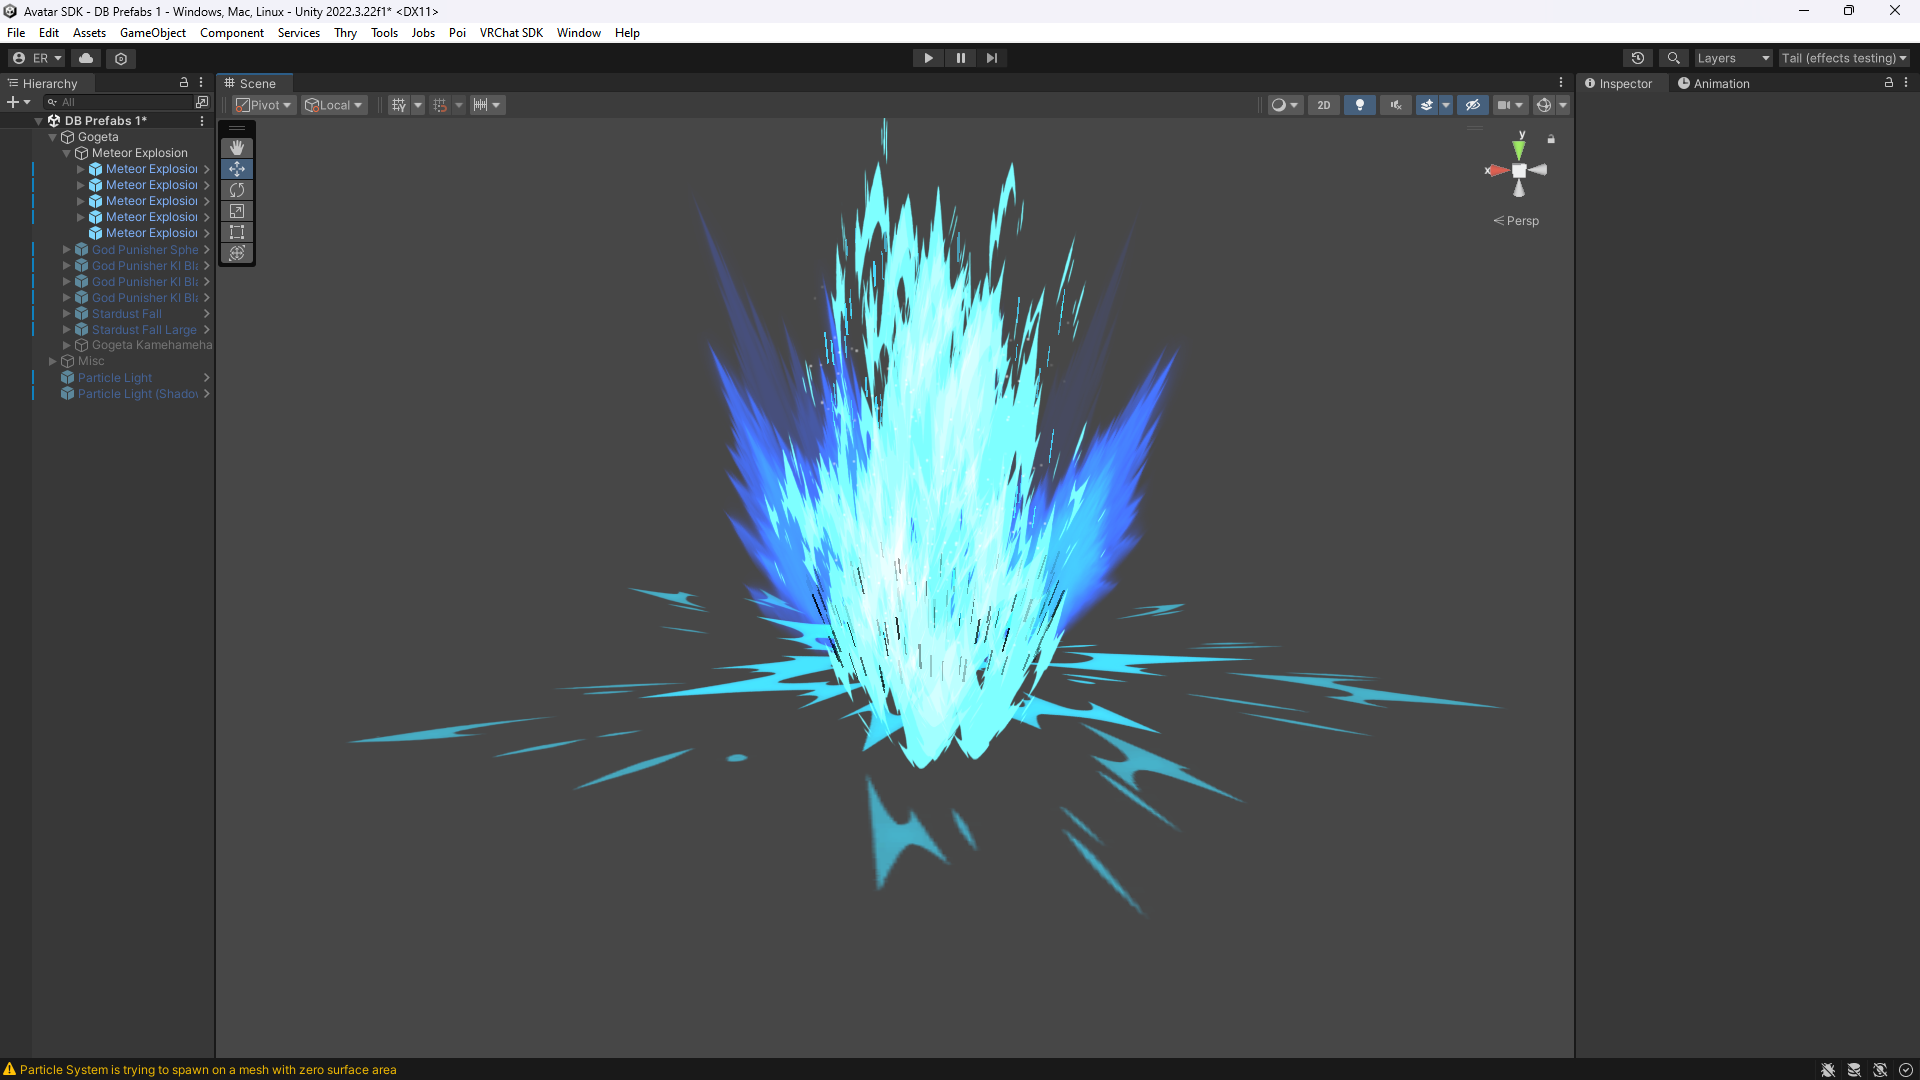Toggle 2D scene view mode
1920x1080 pixels.
point(1324,105)
